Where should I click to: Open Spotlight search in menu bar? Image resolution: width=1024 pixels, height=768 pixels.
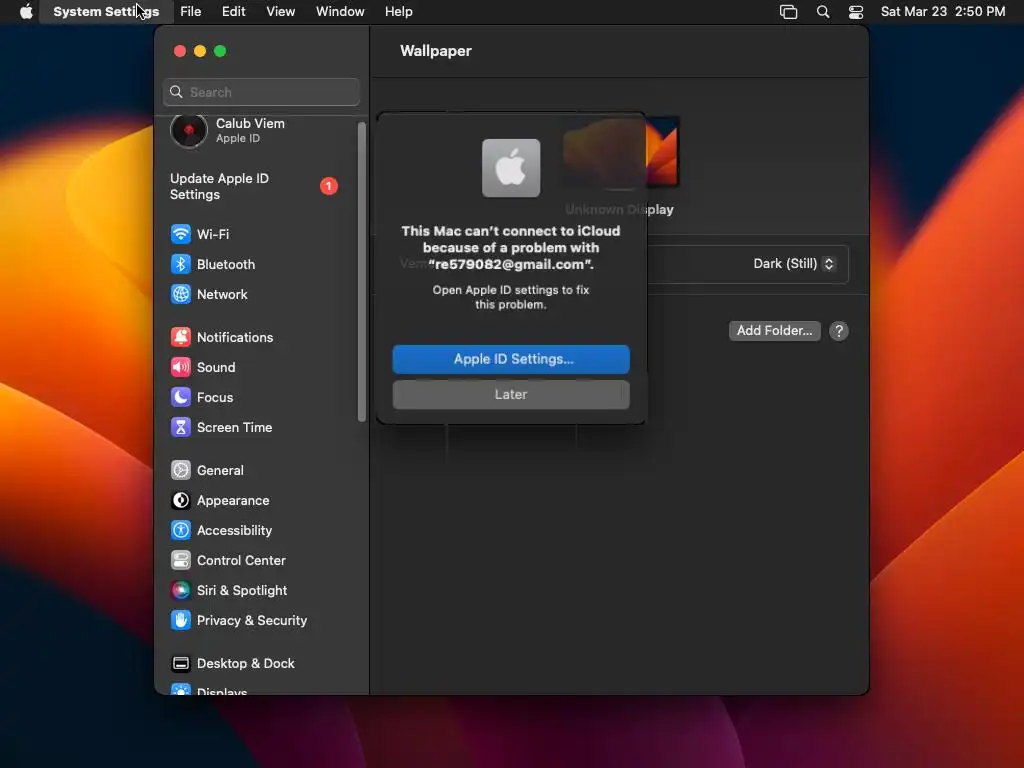pyautogui.click(x=823, y=11)
